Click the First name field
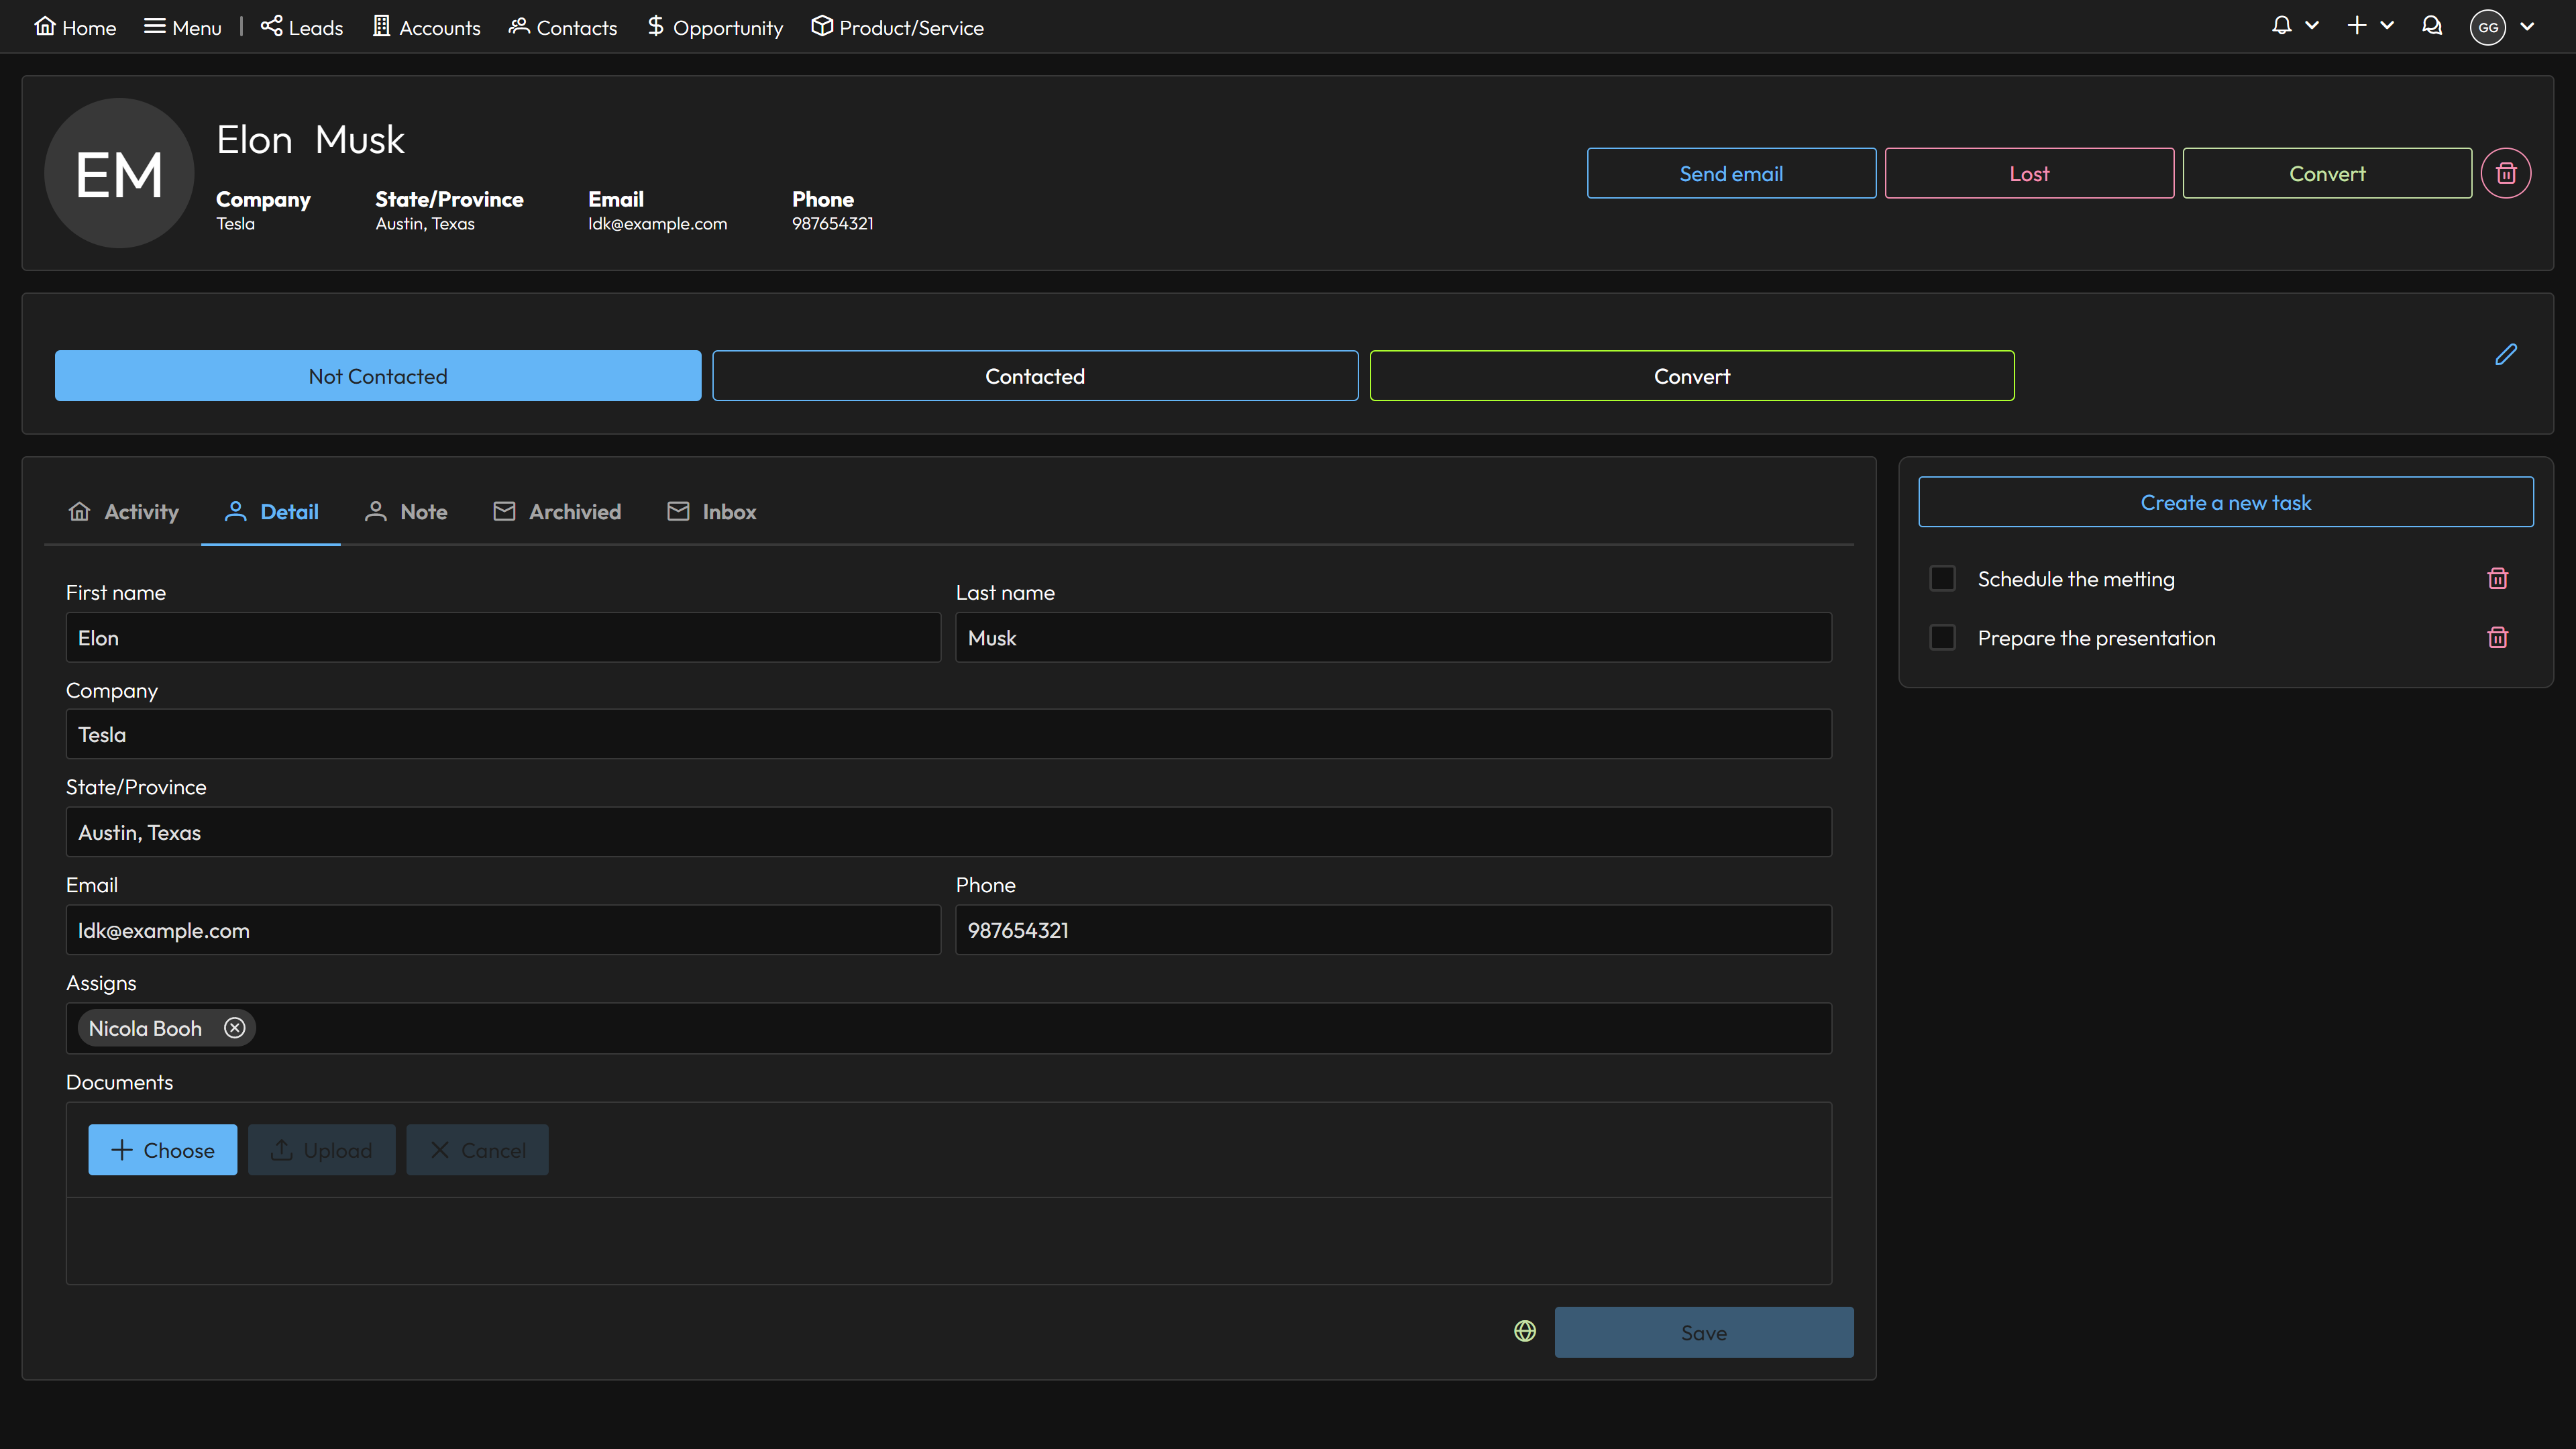 tap(503, 637)
